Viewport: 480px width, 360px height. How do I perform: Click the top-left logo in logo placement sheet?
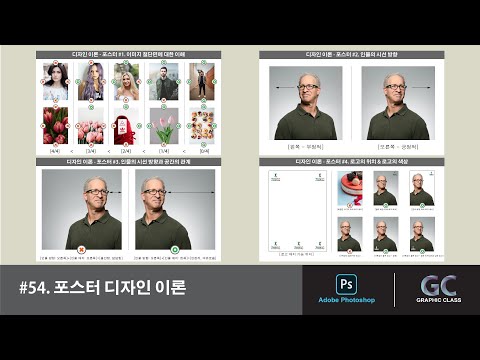(276, 177)
